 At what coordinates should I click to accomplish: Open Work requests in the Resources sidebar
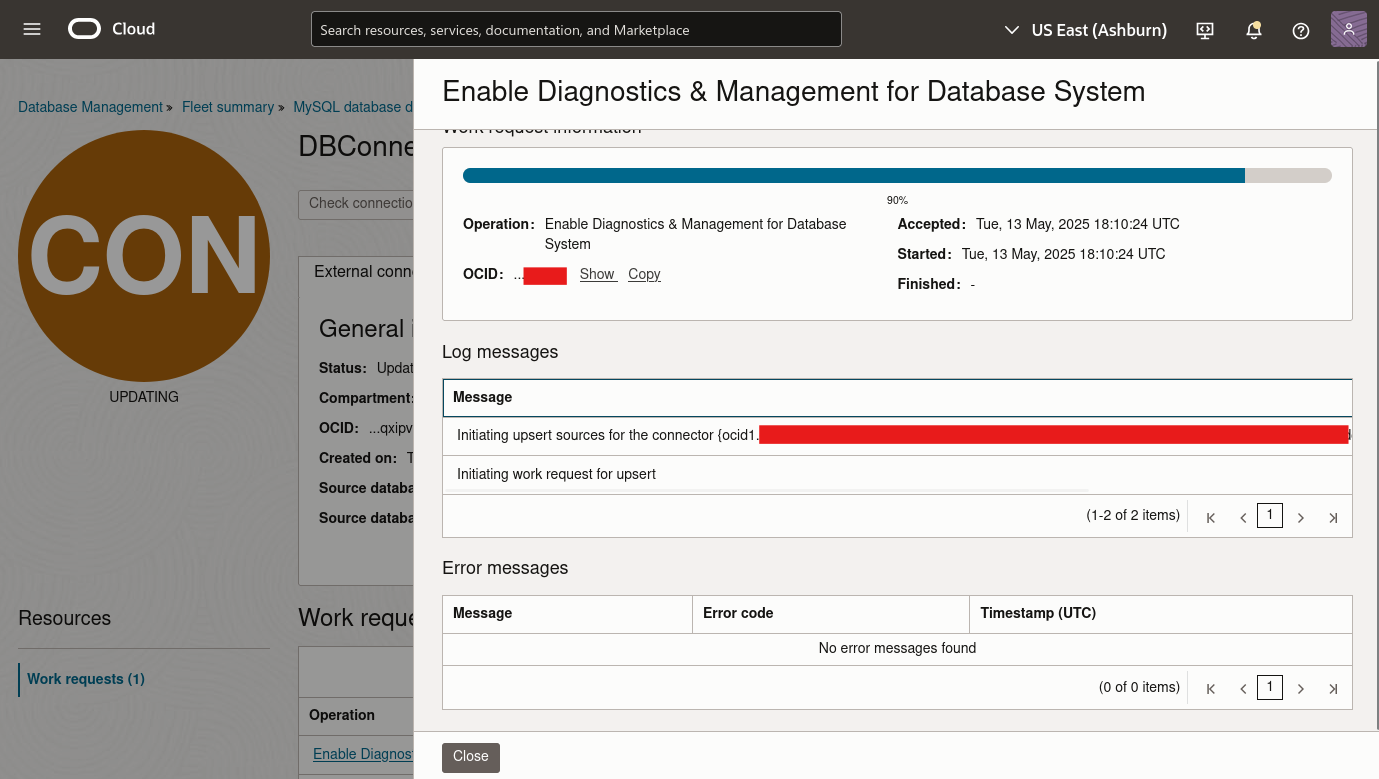pyautogui.click(x=86, y=679)
